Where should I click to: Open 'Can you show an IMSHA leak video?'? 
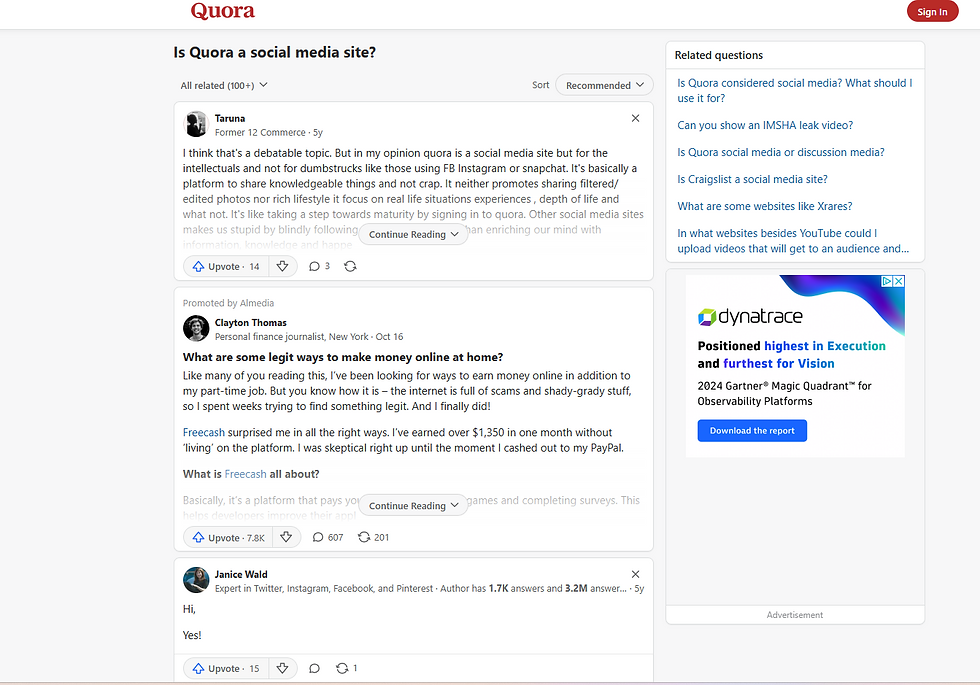point(765,125)
